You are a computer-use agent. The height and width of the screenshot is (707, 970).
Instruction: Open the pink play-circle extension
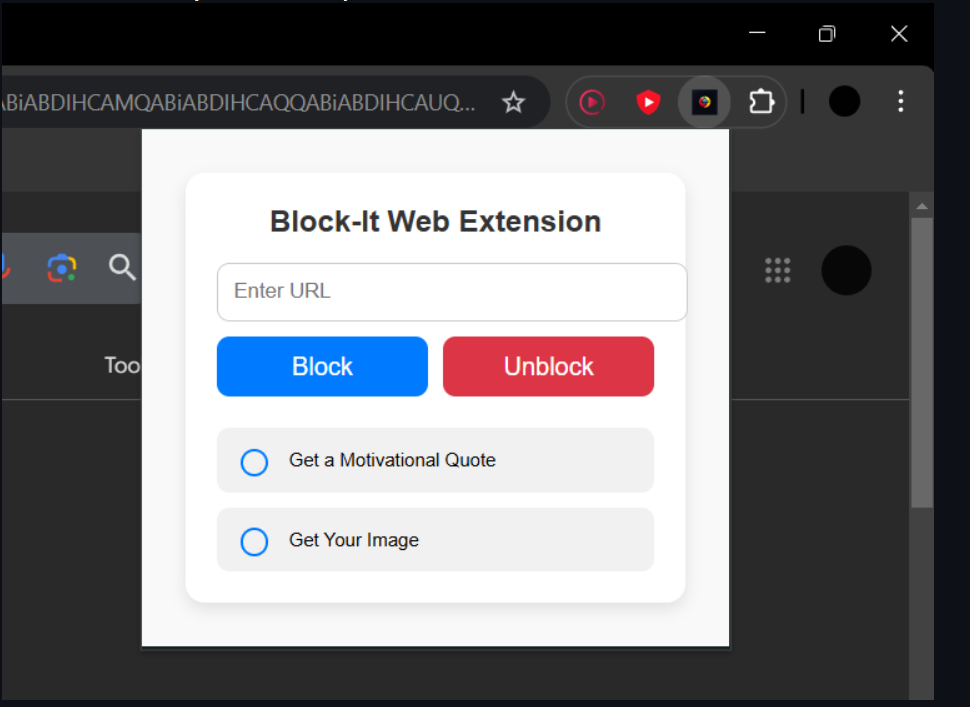point(592,102)
